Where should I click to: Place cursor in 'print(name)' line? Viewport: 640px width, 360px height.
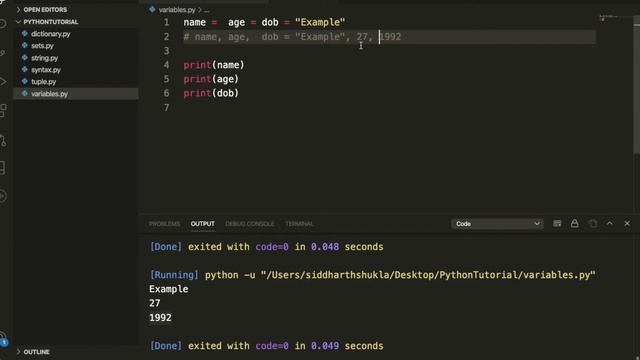214,65
